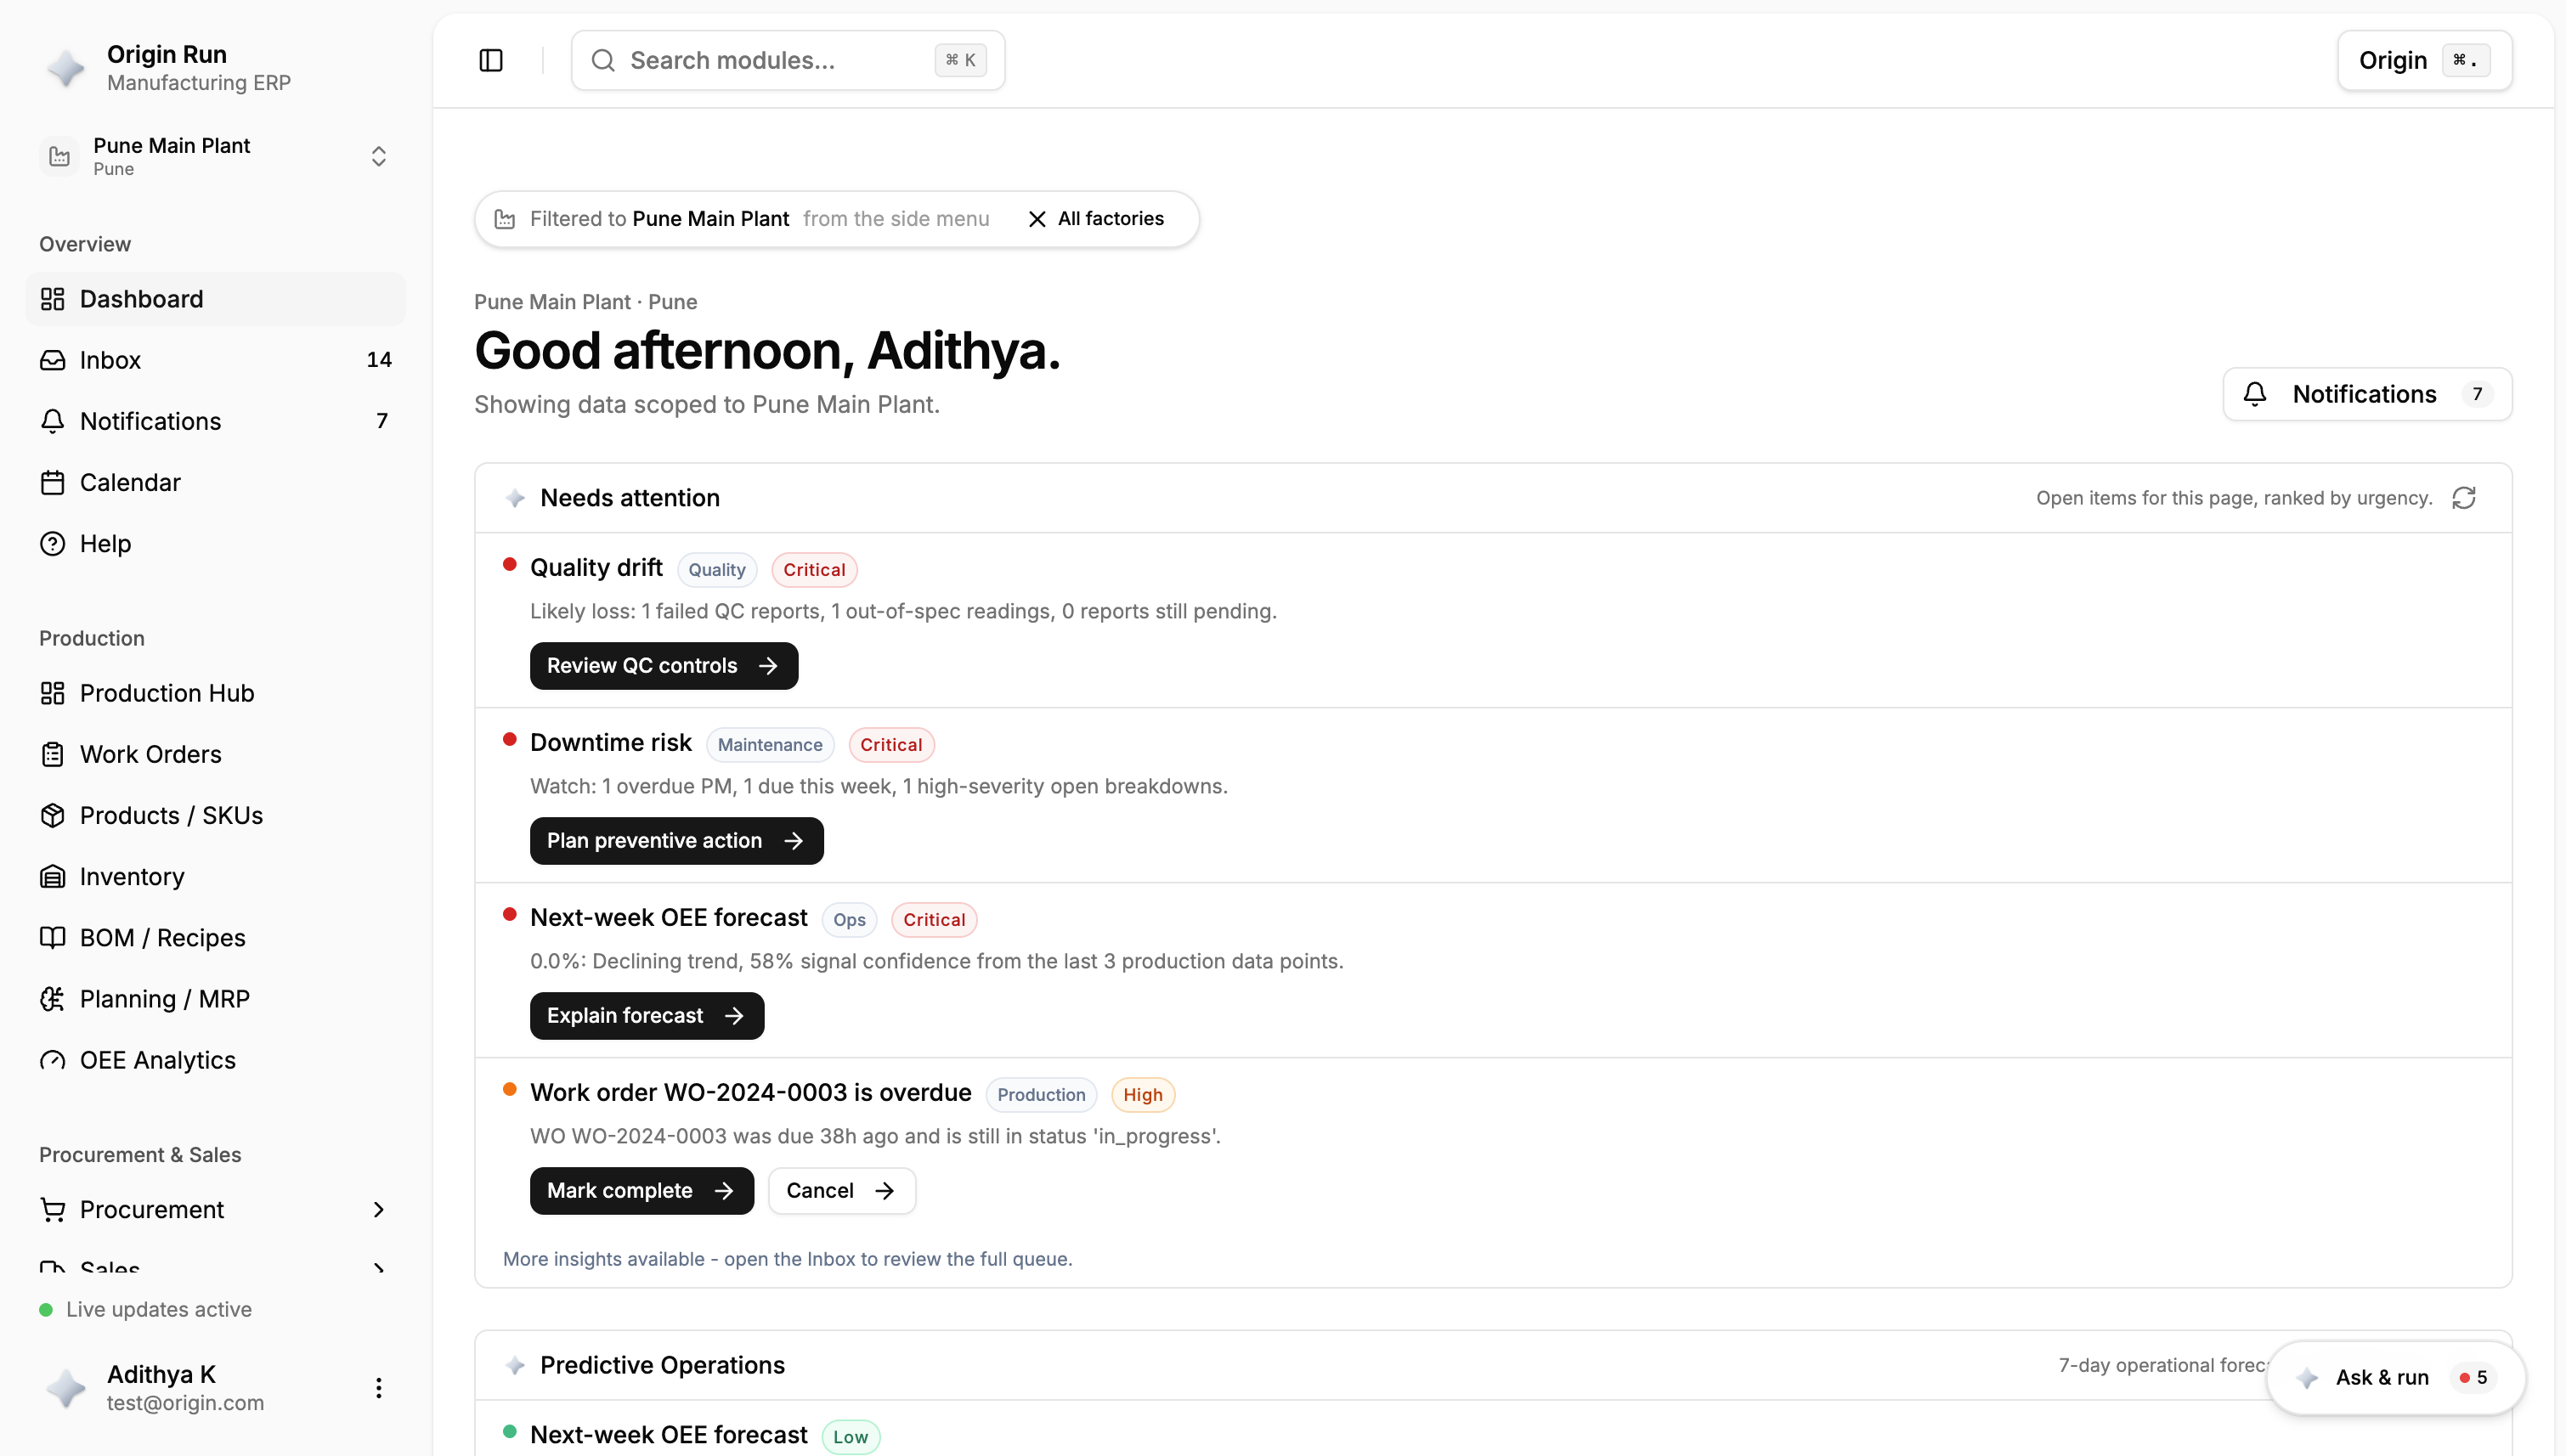Click the Inbox count badge 14
Viewport: 2566px width, 1456px height.
pyautogui.click(x=379, y=360)
